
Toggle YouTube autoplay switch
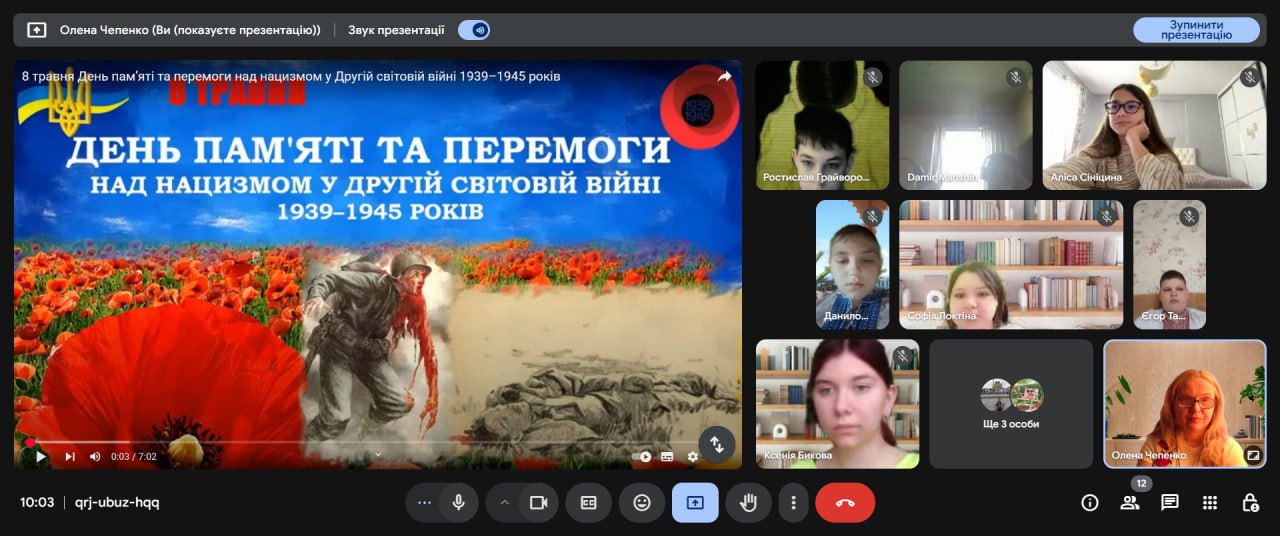(x=642, y=457)
